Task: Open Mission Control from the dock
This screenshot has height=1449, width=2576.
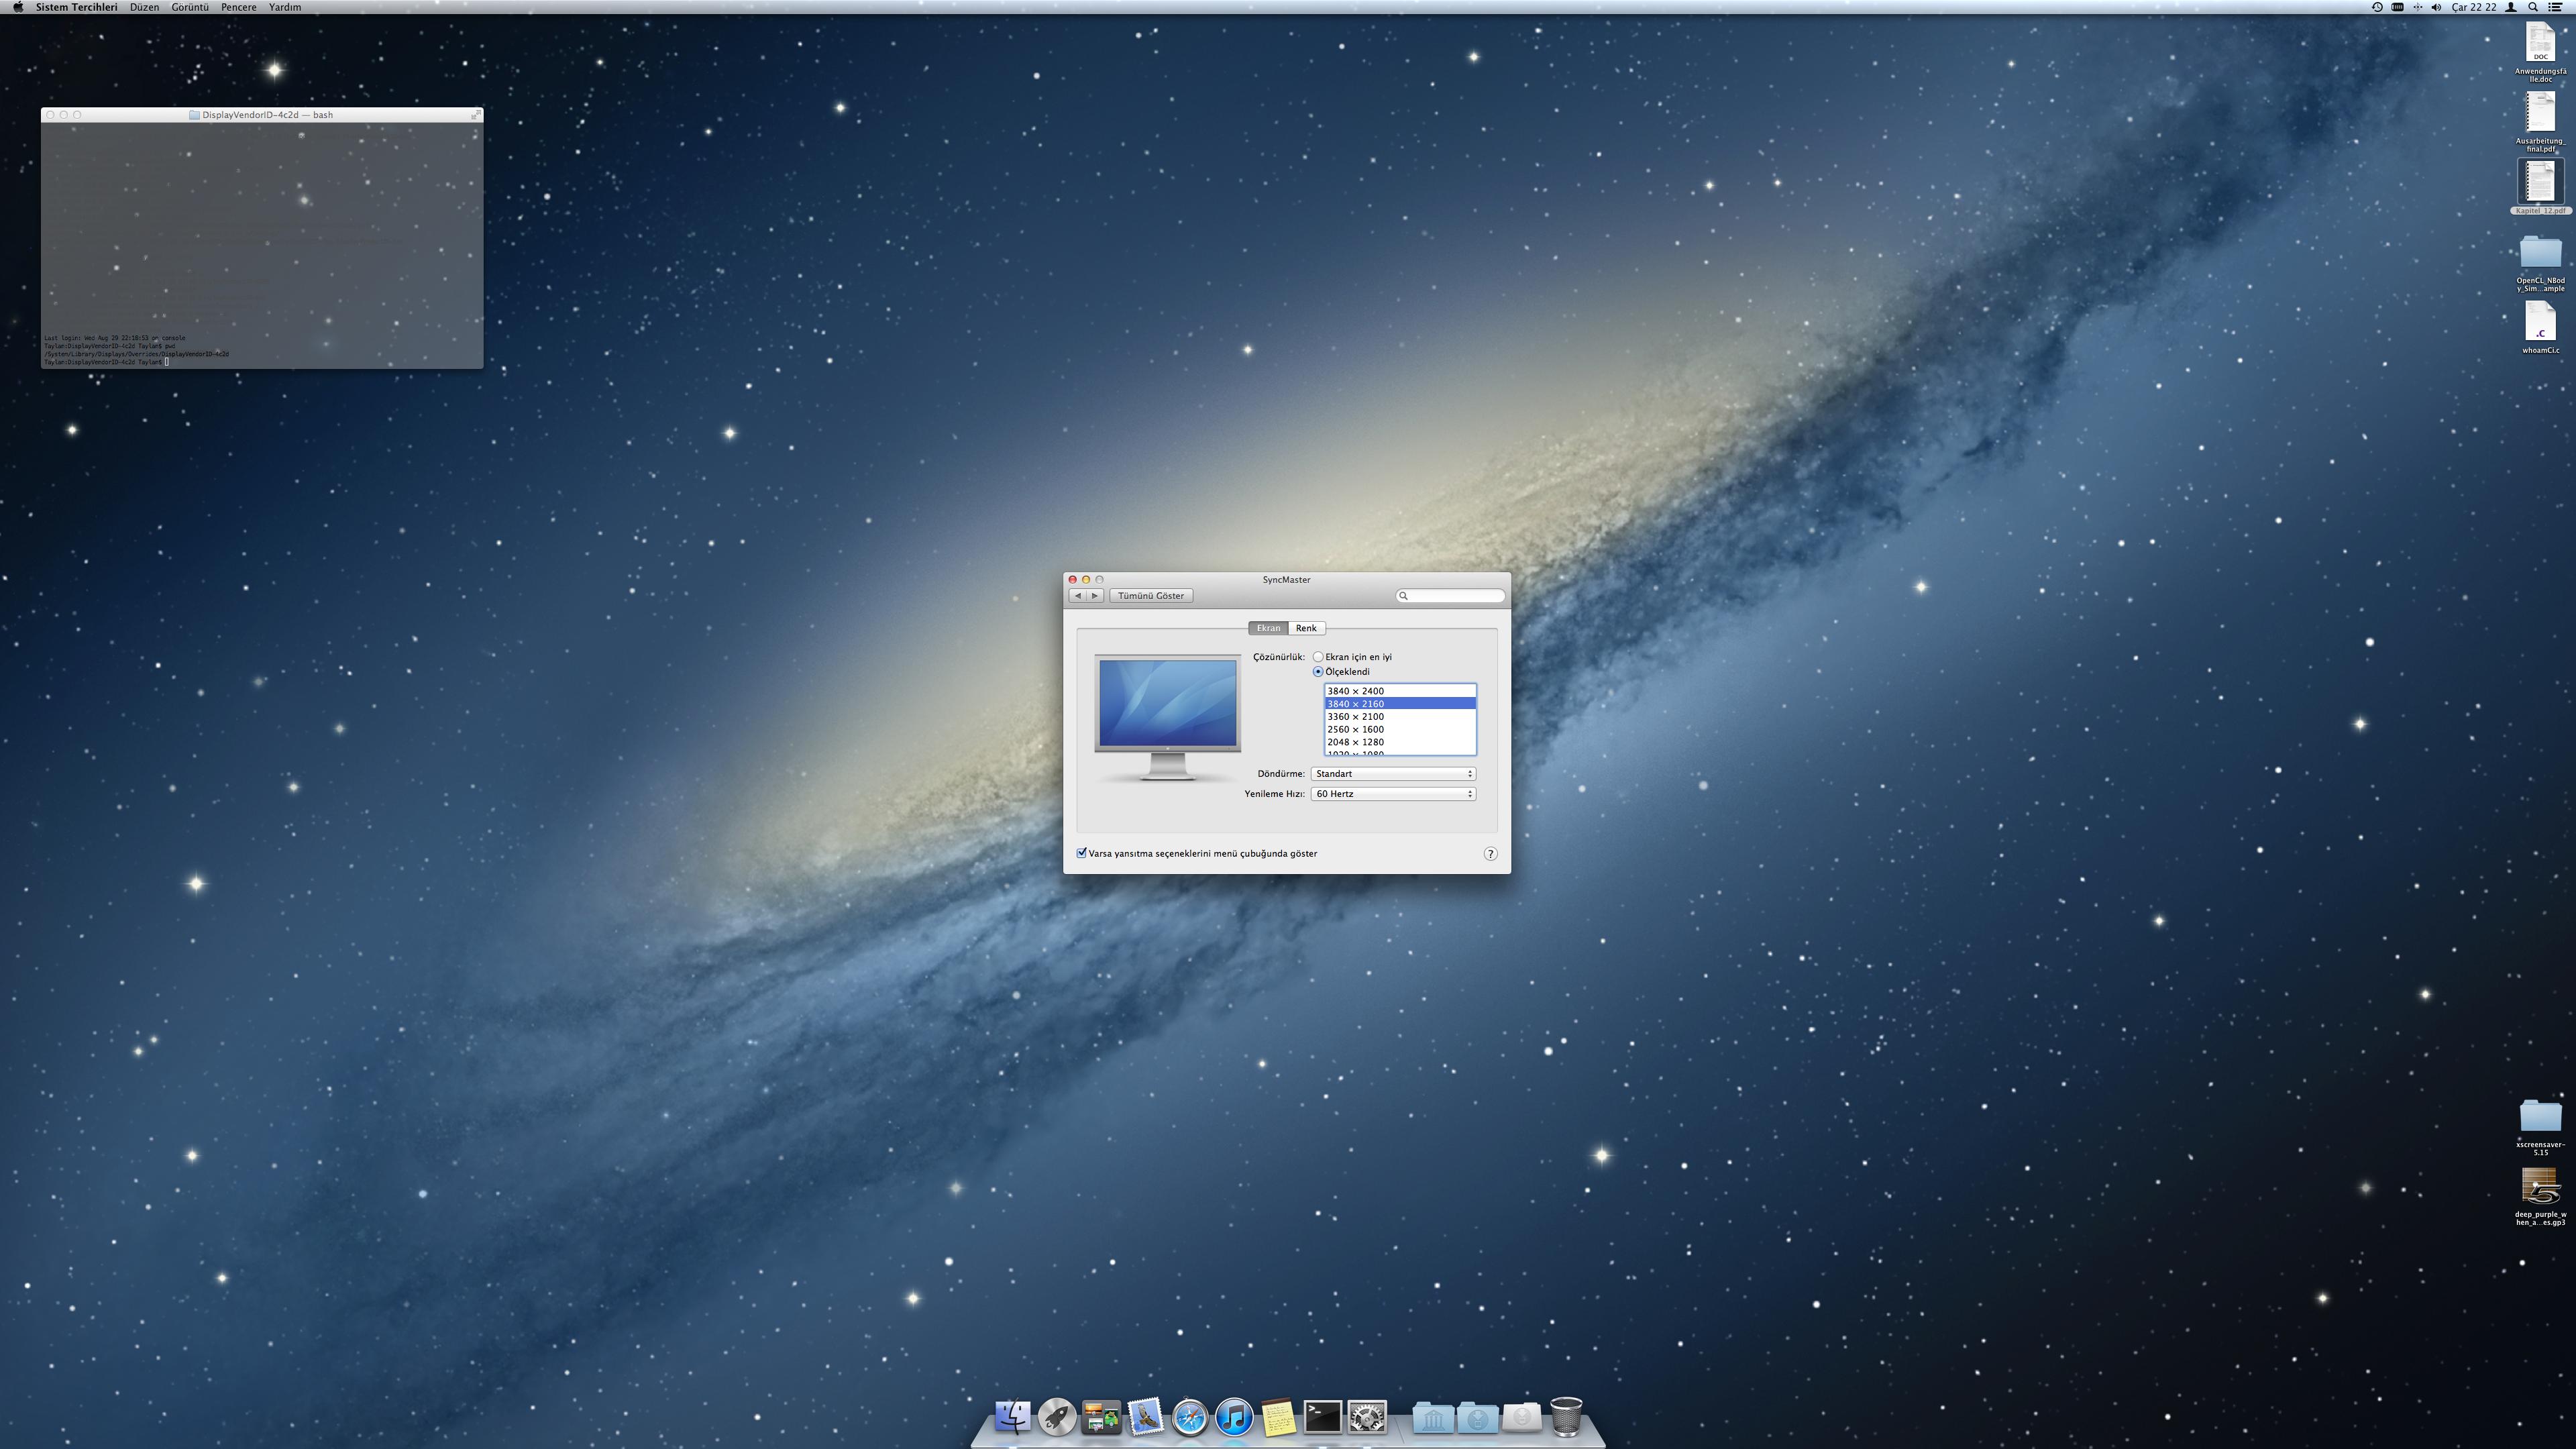Action: point(1101,1417)
